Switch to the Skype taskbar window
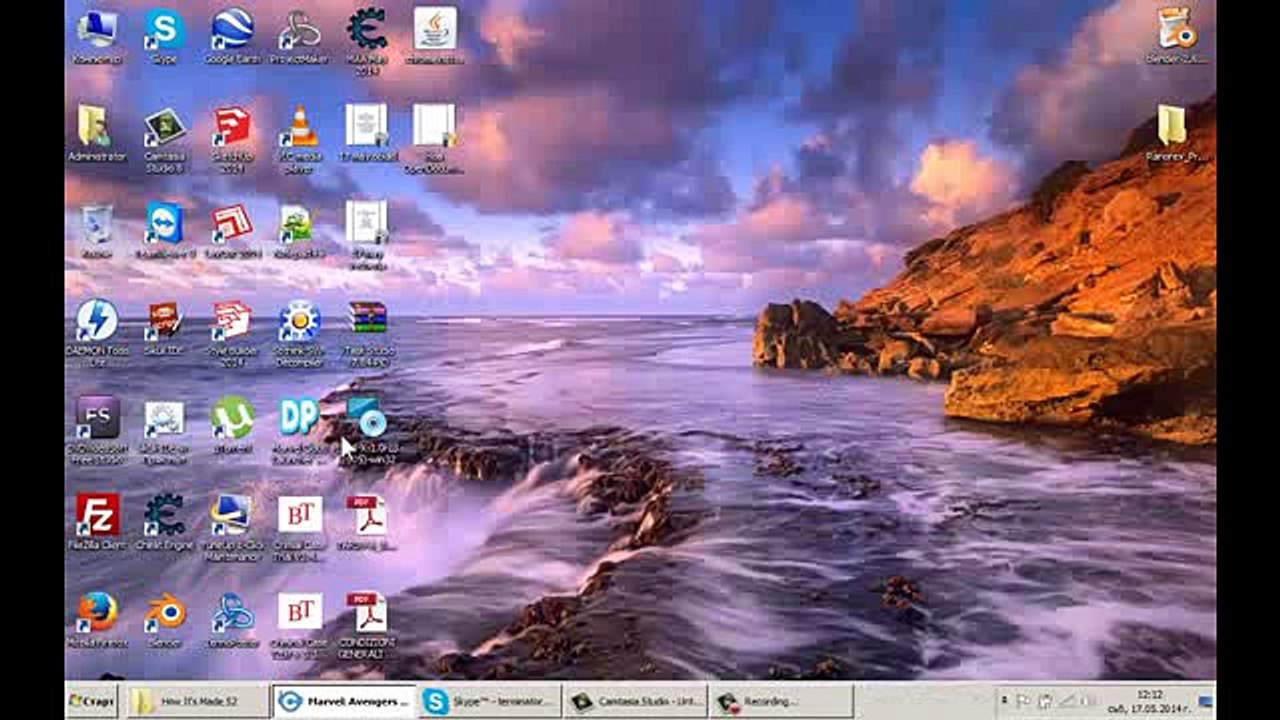The height and width of the screenshot is (720, 1280). click(x=489, y=701)
